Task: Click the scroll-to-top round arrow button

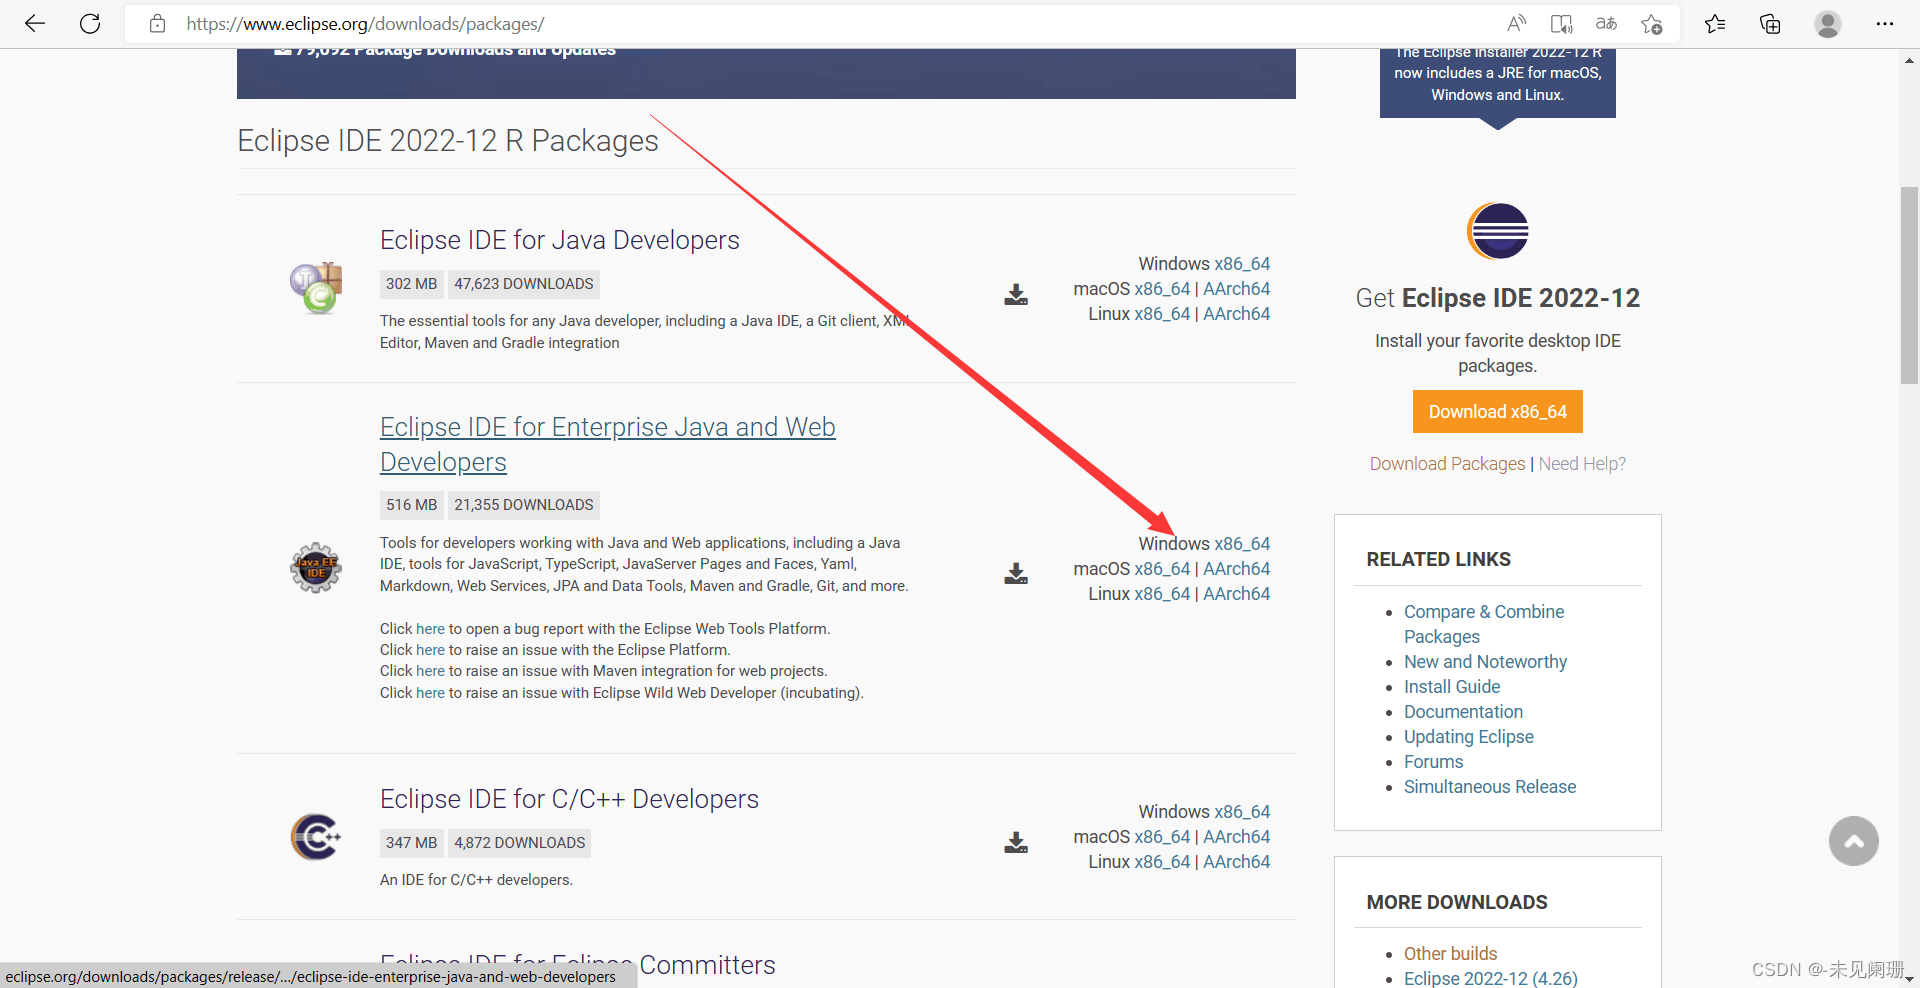Action: point(1854,841)
